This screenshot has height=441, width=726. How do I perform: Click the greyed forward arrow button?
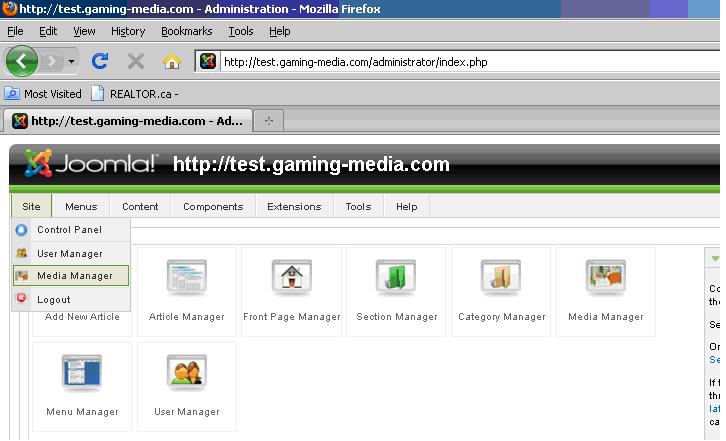coord(52,61)
